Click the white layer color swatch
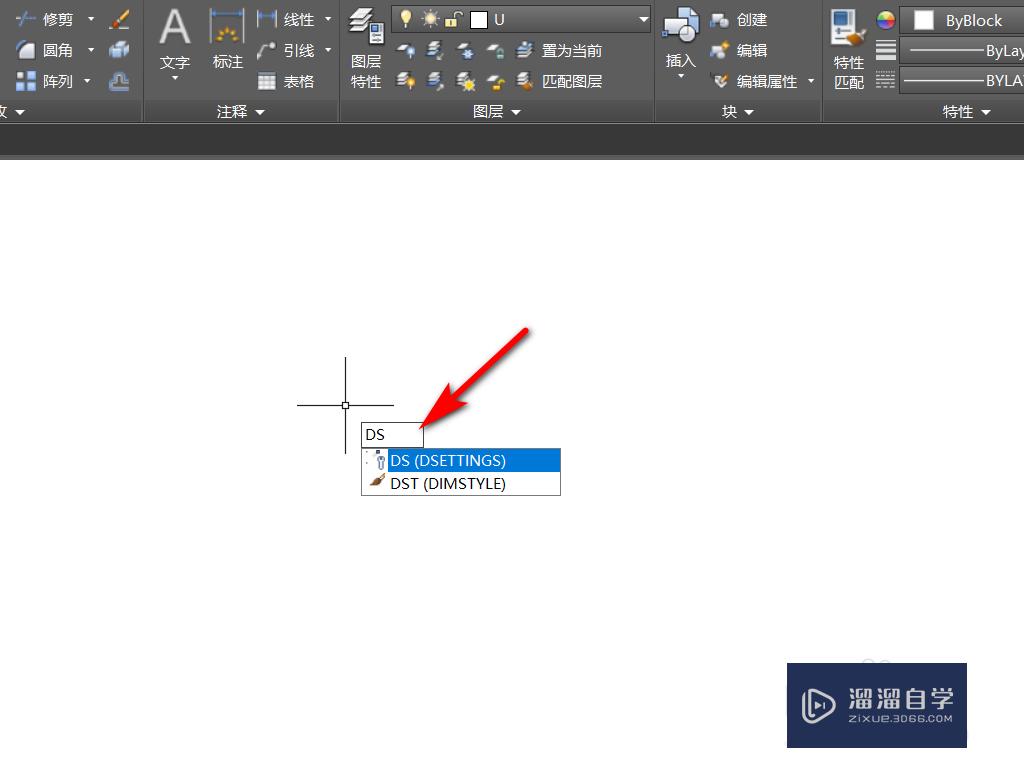The image size is (1024, 768). click(479, 20)
